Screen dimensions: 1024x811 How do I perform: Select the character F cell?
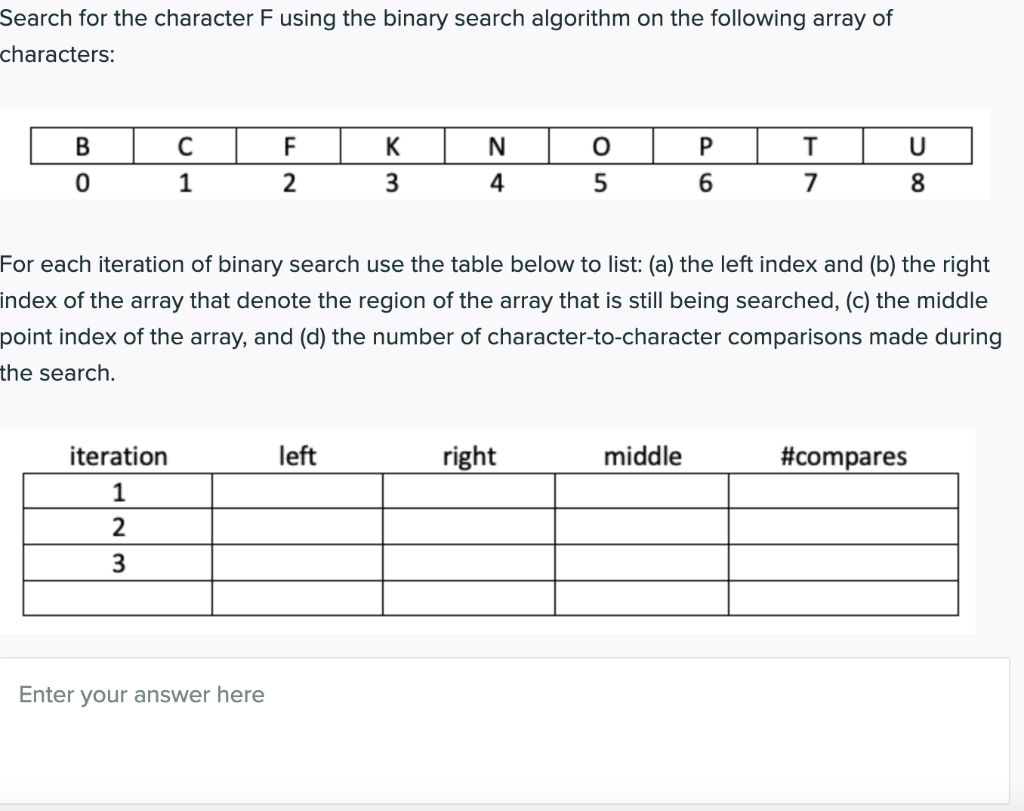(289, 146)
